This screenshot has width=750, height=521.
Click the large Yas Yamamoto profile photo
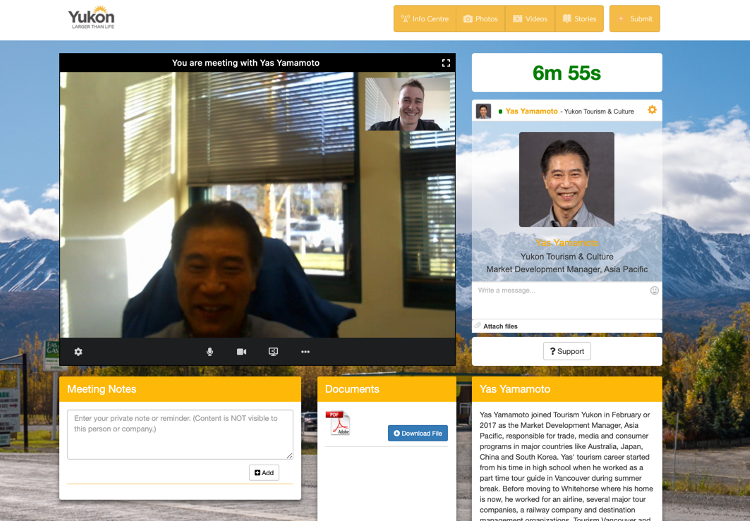pyautogui.click(x=566, y=179)
